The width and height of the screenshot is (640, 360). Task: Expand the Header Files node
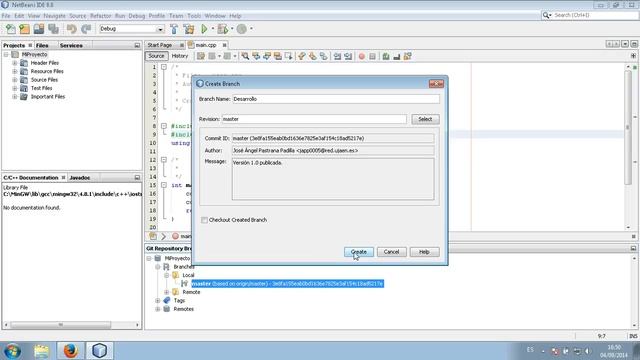15,63
